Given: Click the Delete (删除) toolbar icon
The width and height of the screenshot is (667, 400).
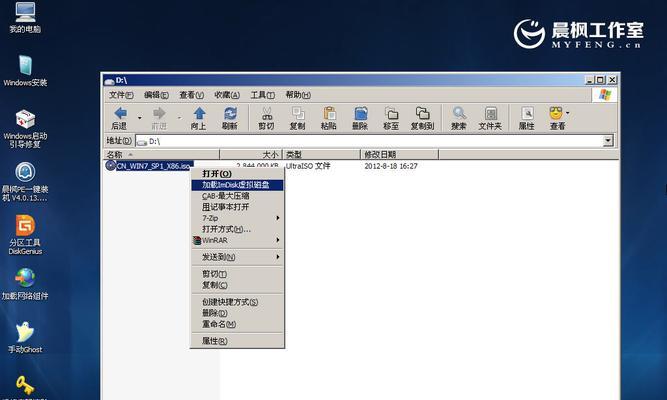Looking at the screenshot, I should tap(360, 113).
